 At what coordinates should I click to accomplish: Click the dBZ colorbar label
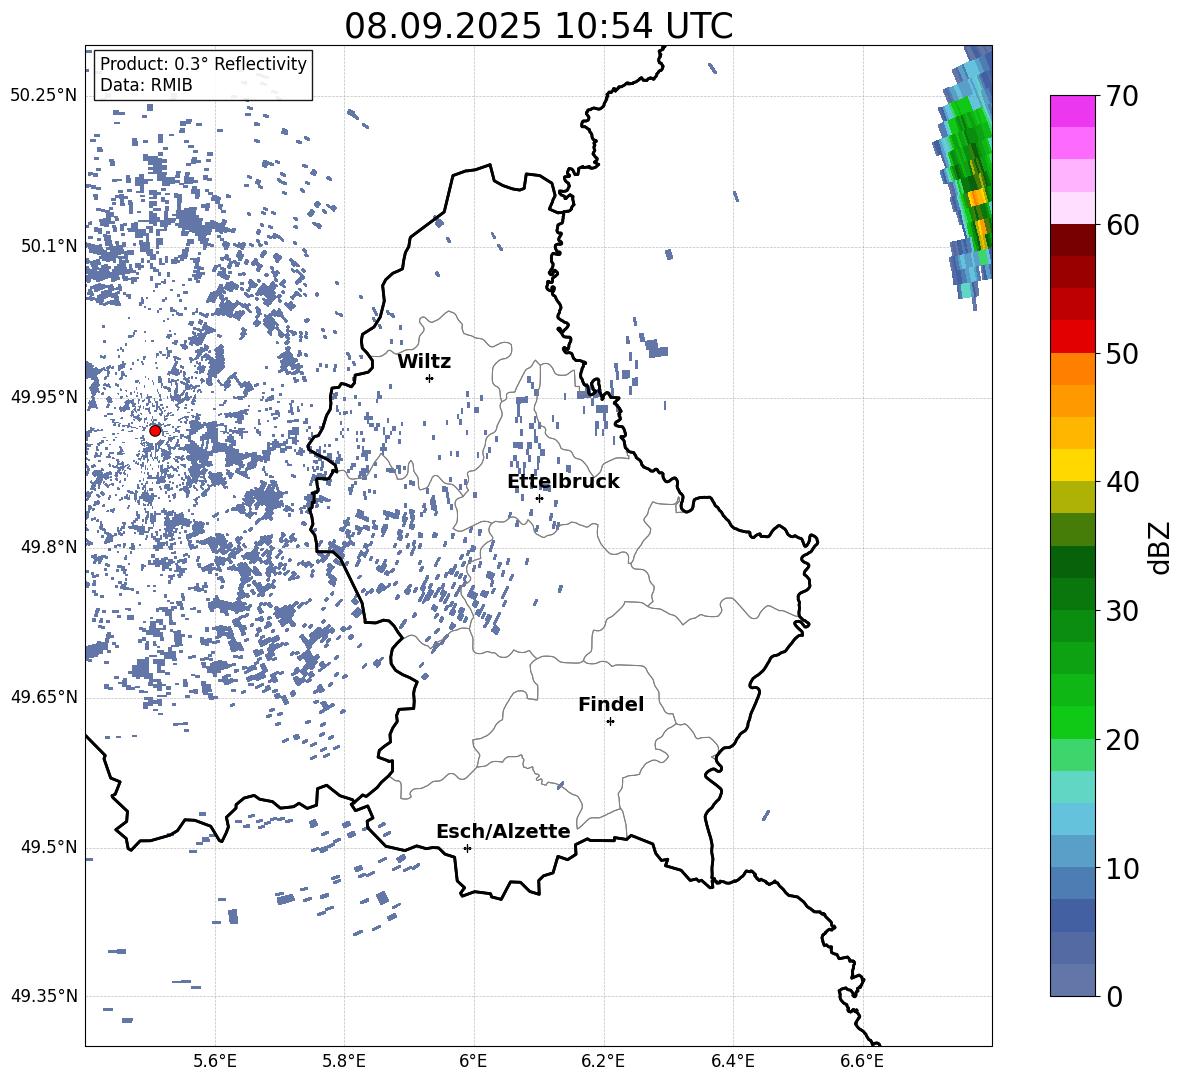(x=1159, y=547)
